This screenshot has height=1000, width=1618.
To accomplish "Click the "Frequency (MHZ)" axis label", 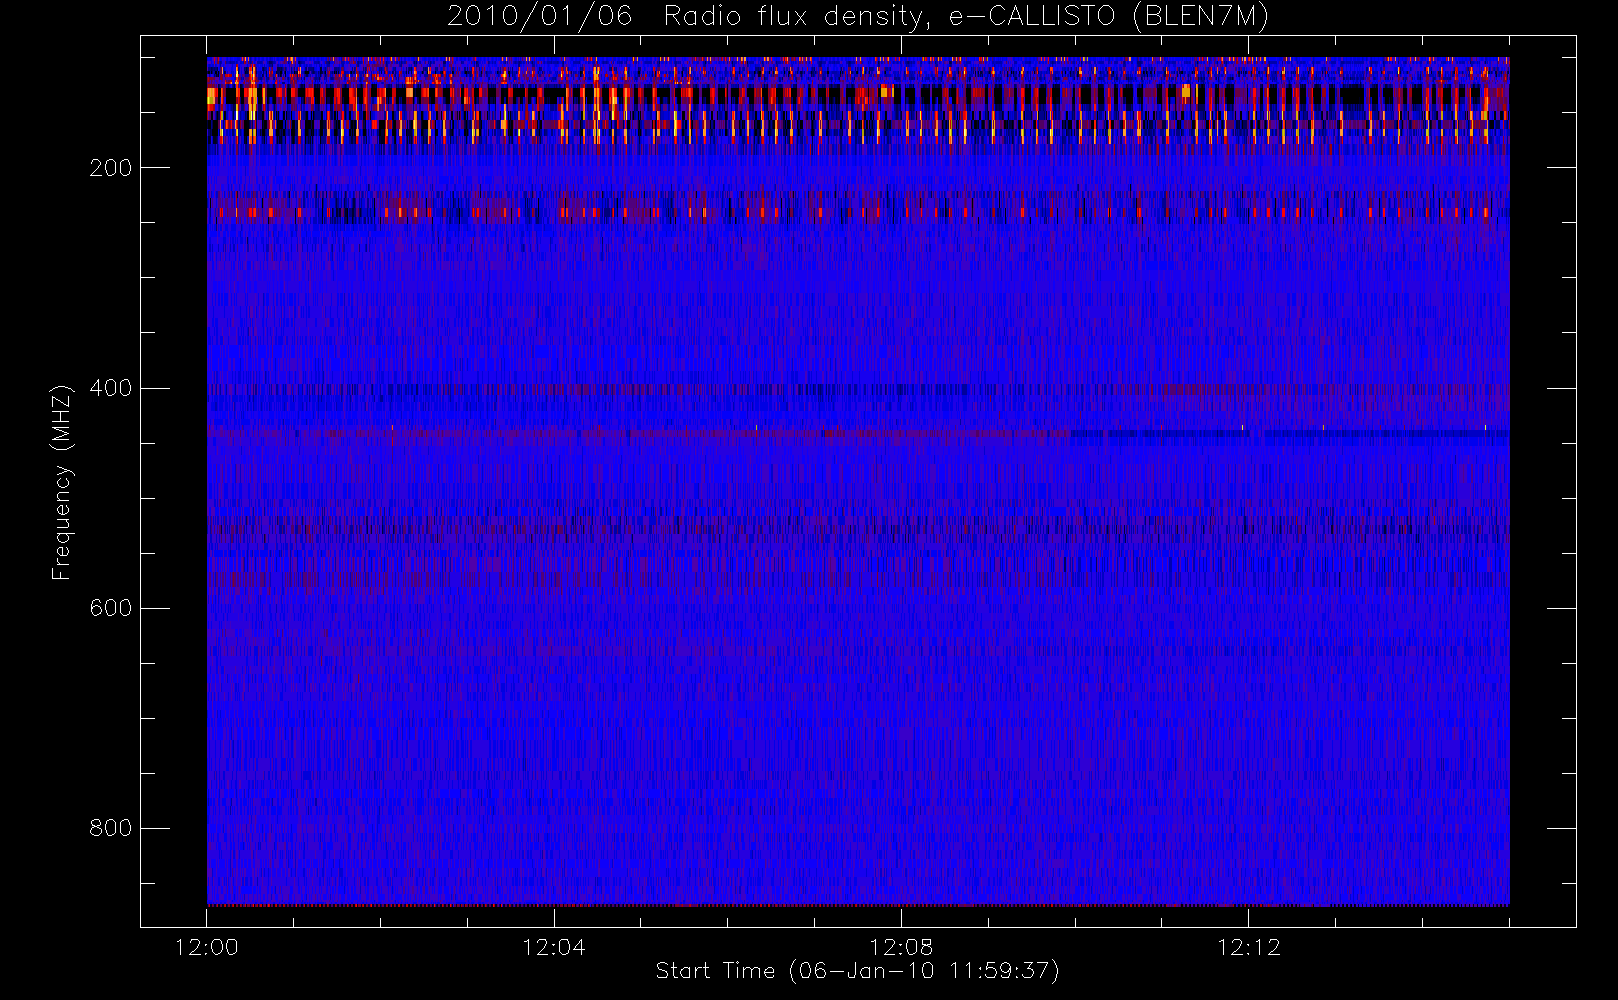I will [62, 482].
